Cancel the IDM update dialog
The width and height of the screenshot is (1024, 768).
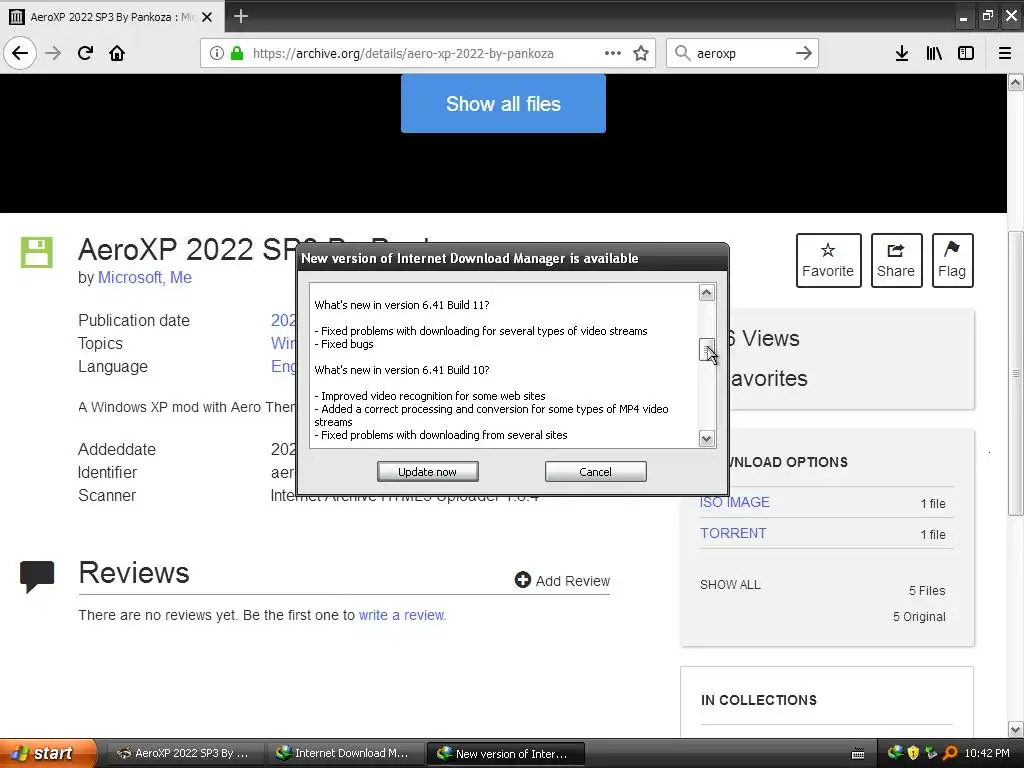pyautogui.click(x=595, y=472)
